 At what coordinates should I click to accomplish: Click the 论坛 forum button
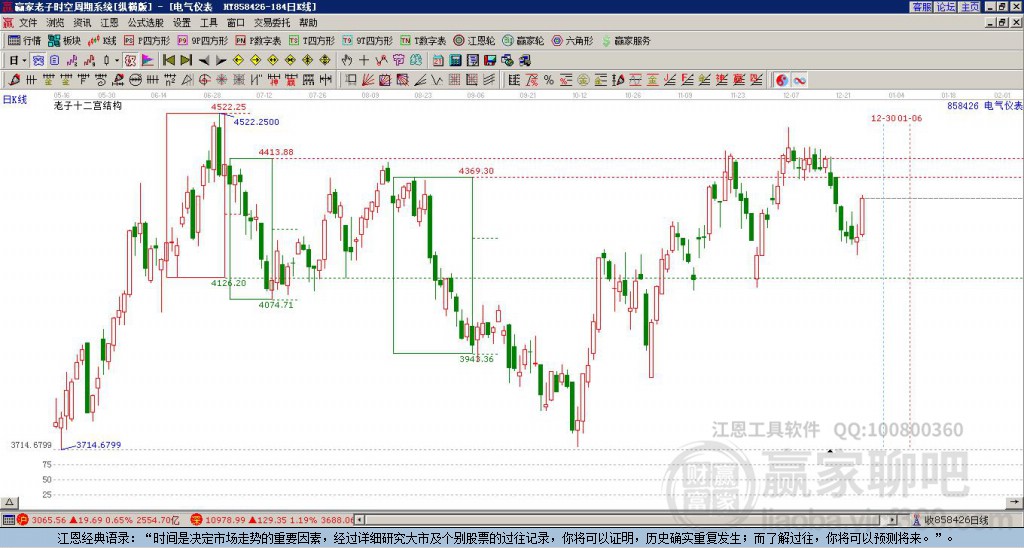pos(945,7)
